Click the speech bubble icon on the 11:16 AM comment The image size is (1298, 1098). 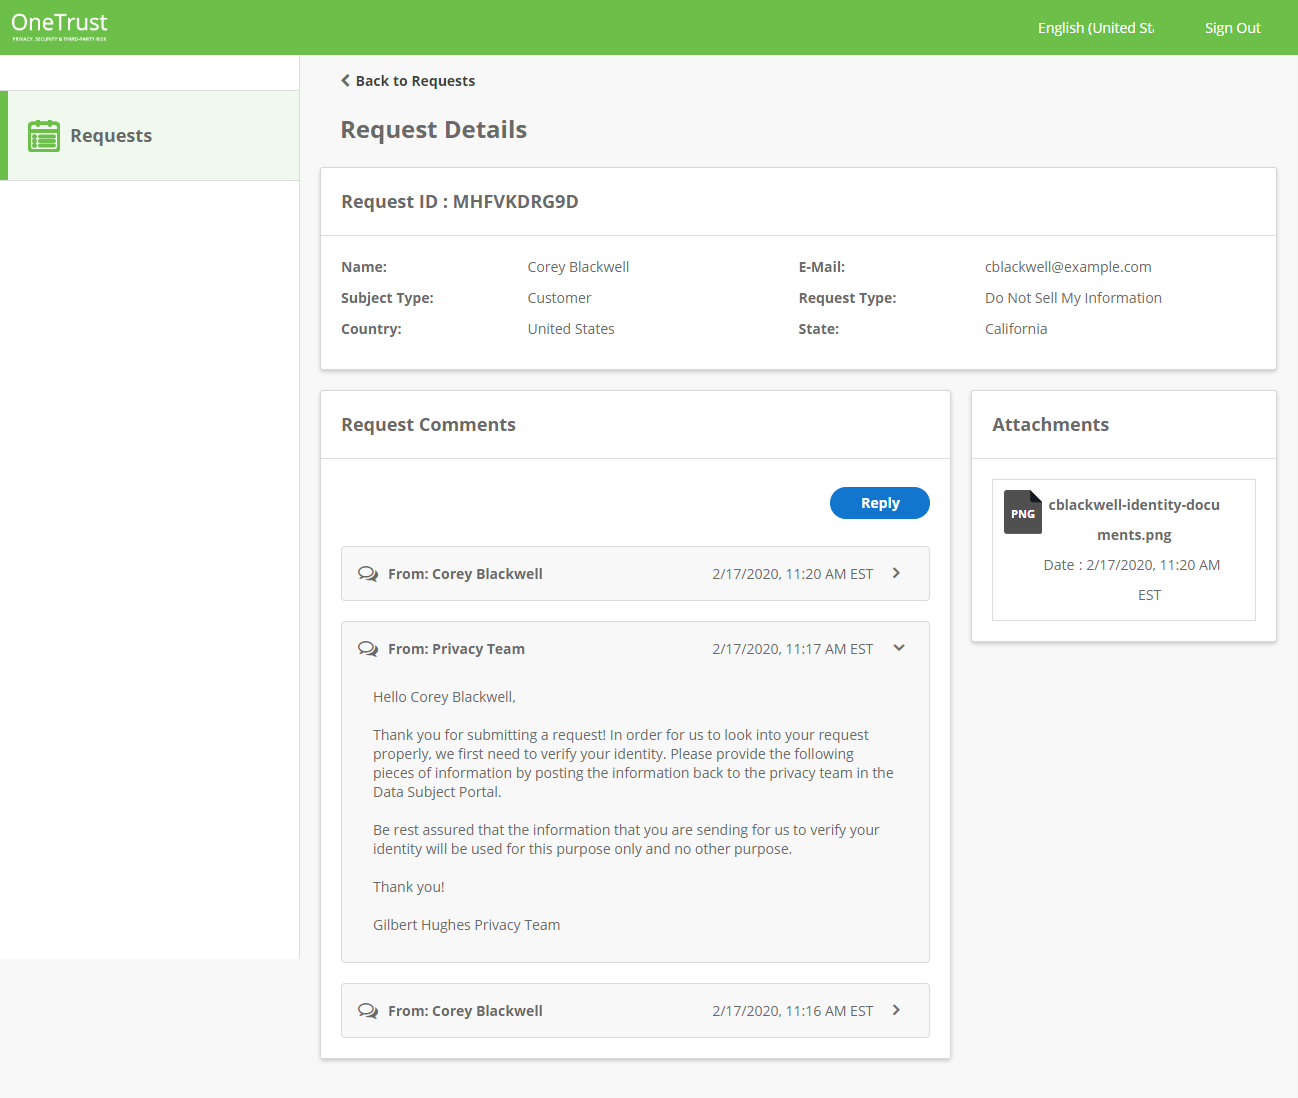[368, 1010]
